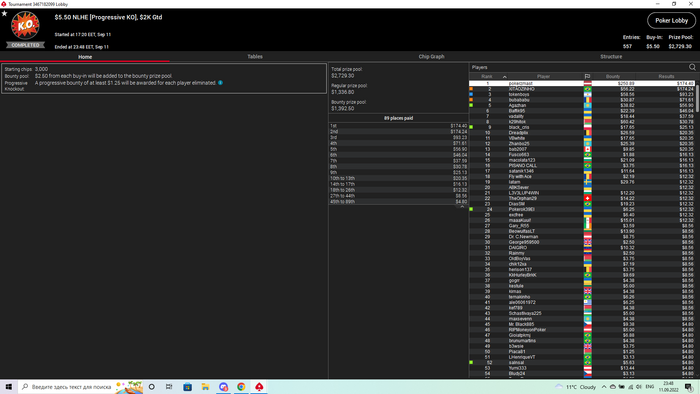Sort by the country flag column header
The image size is (700, 394).
click(x=587, y=76)
